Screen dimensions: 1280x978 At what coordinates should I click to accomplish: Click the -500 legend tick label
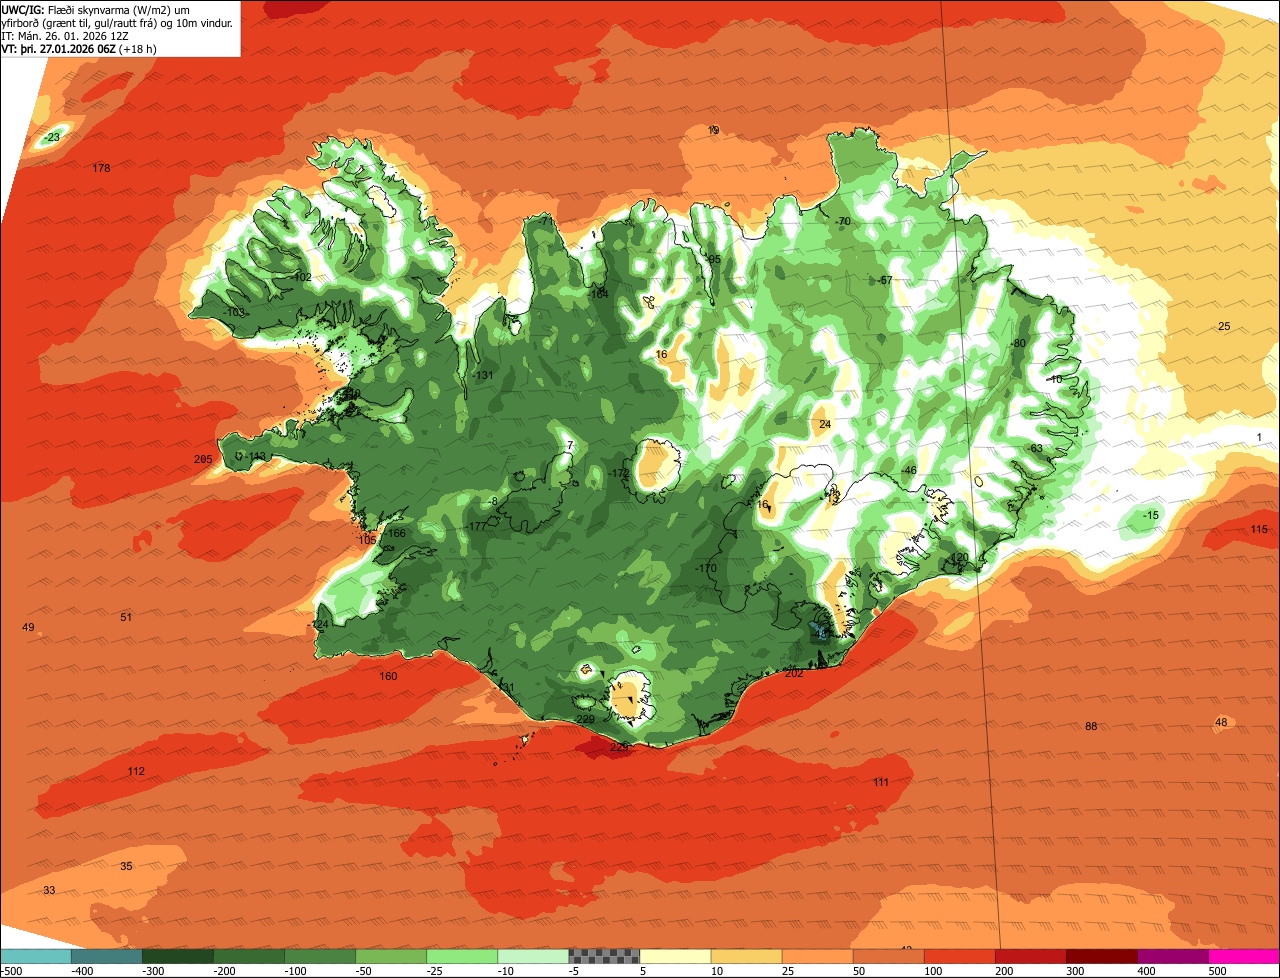(x=11, y=971)
